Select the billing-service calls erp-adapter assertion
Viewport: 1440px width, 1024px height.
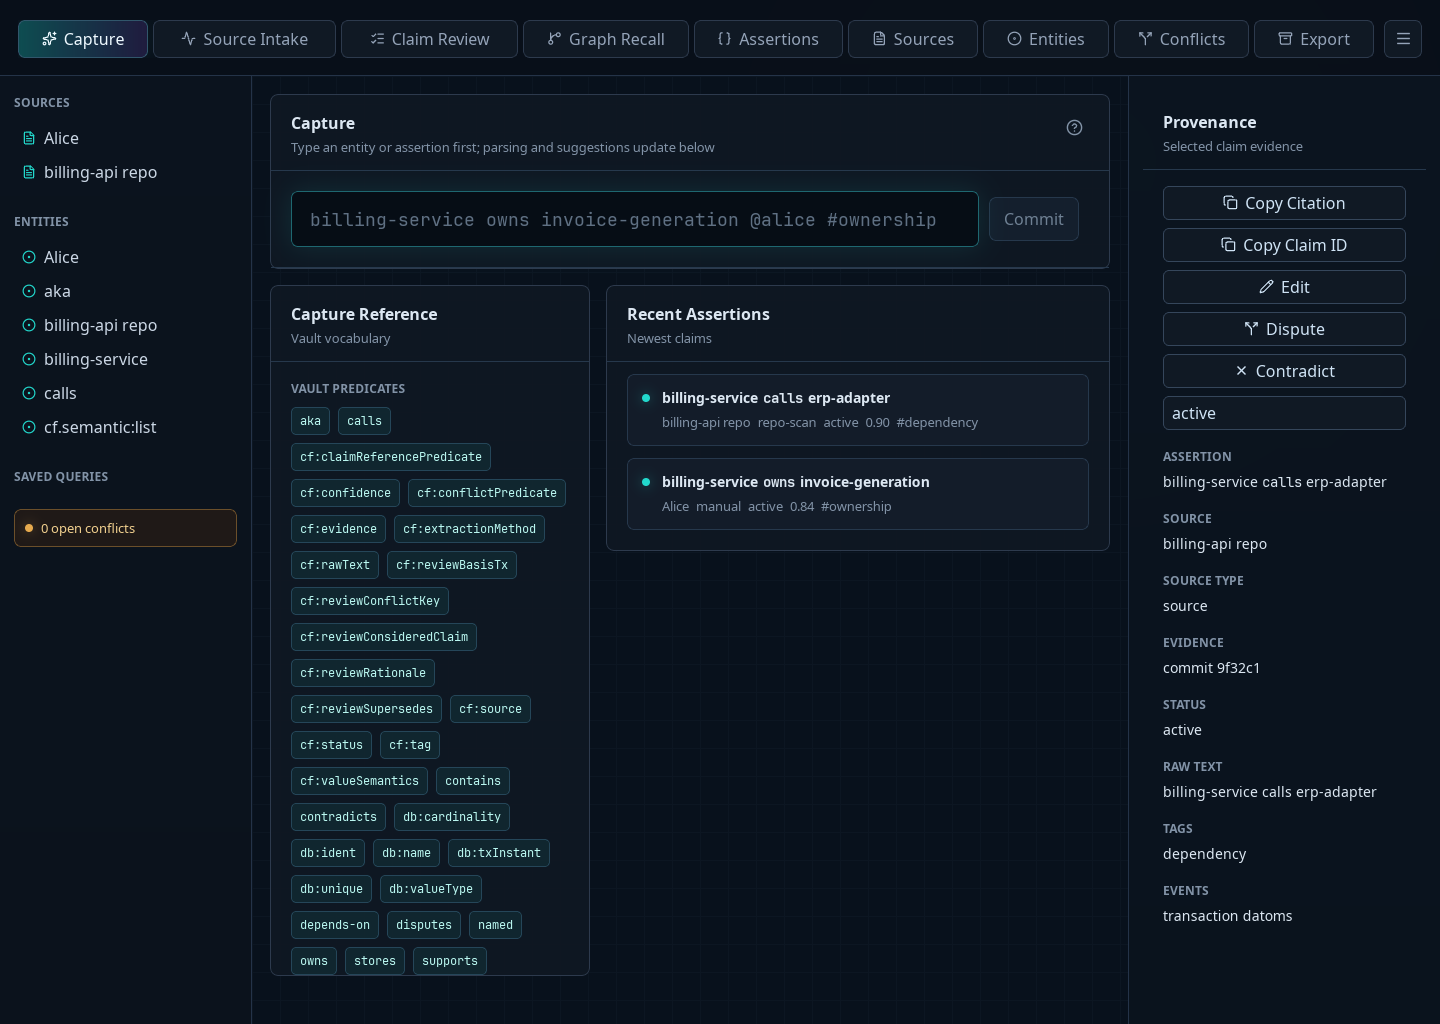(858, 410)
